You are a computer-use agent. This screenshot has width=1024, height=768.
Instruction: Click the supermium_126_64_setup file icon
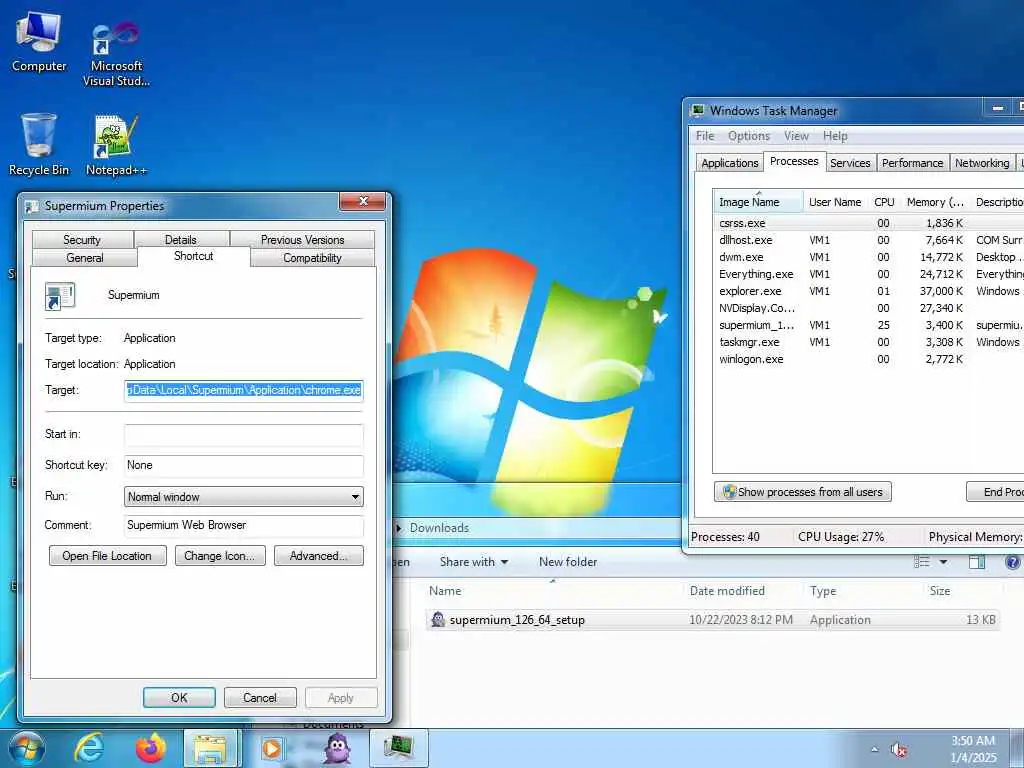point(438,619)
